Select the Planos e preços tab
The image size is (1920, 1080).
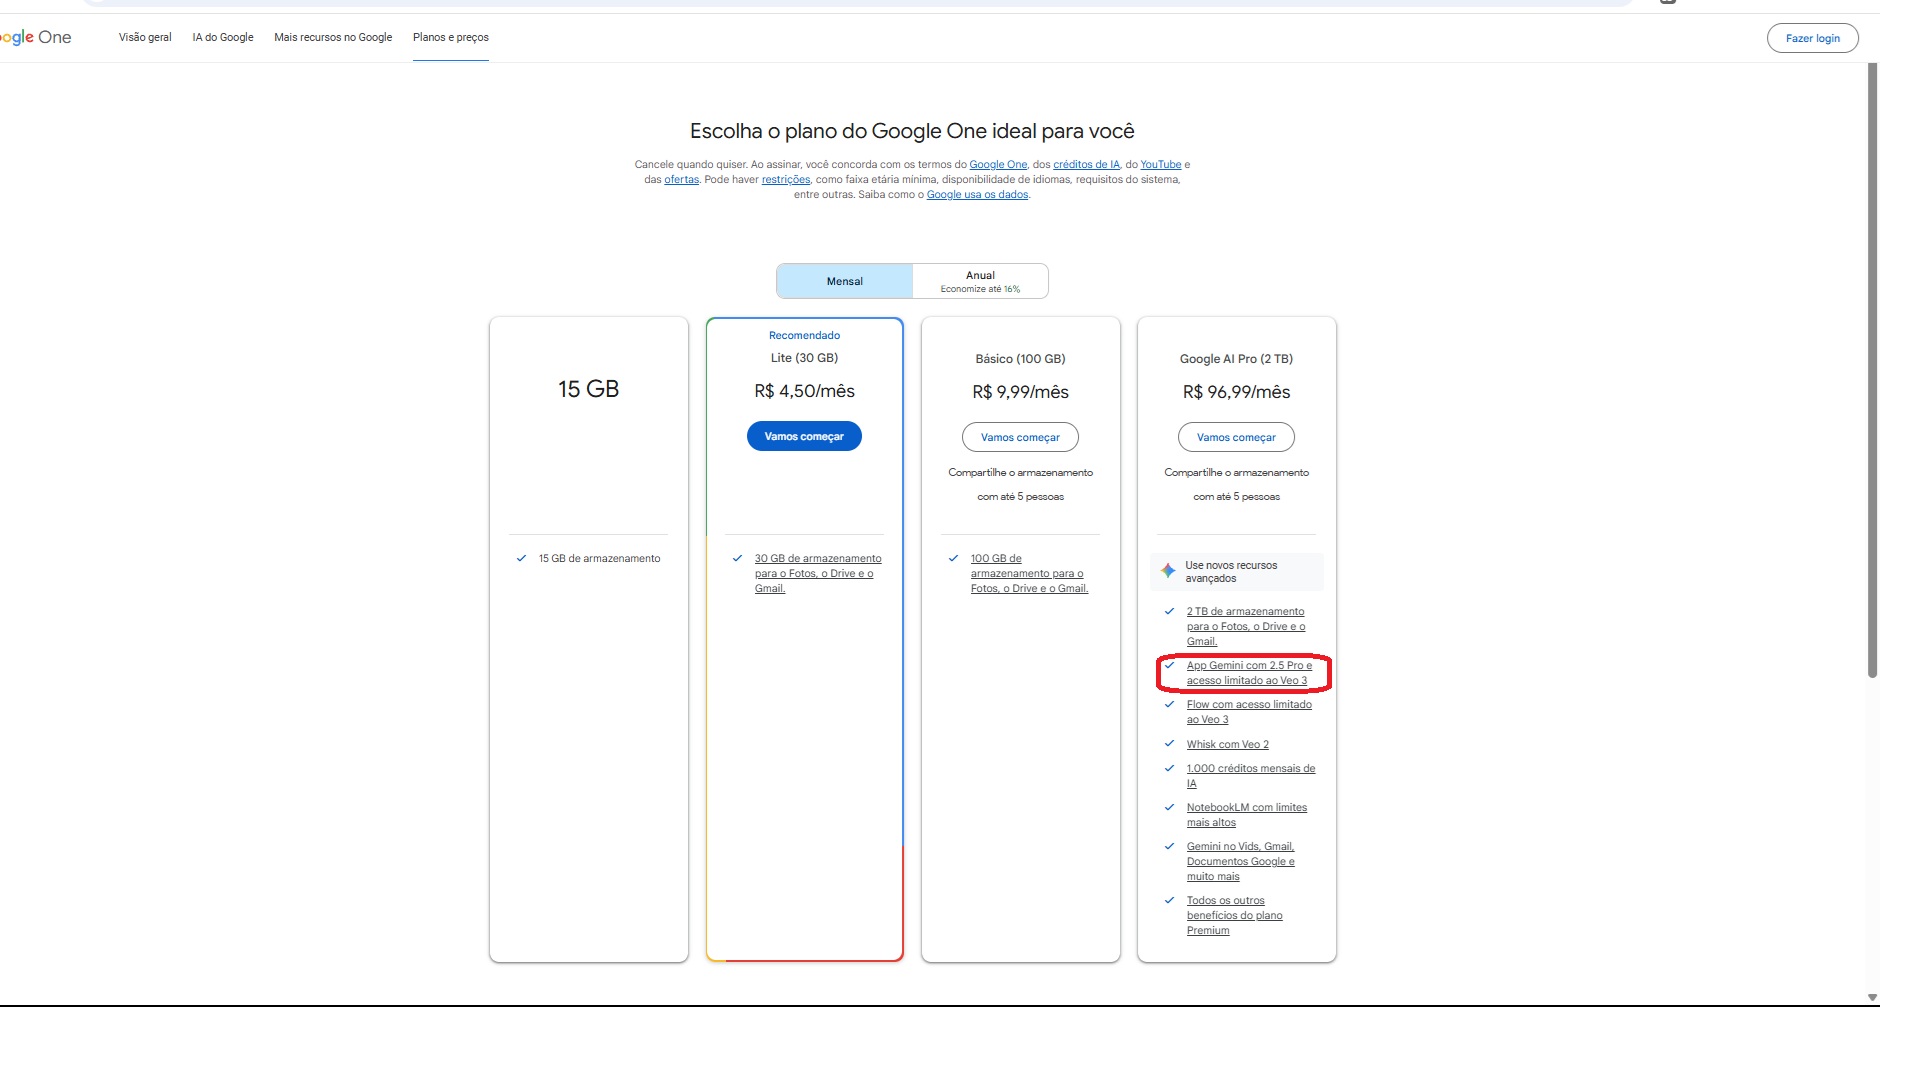click(451, 37)
